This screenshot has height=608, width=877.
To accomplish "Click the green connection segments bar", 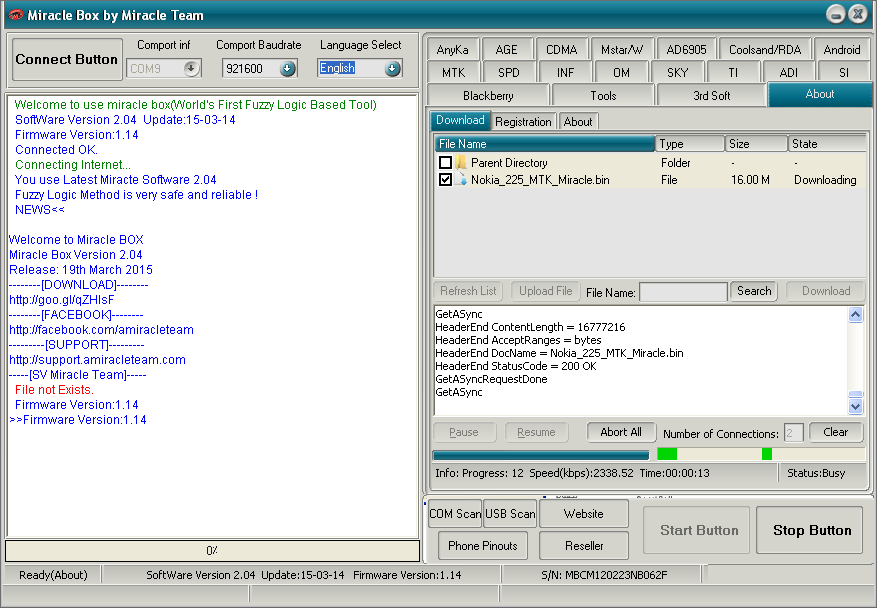I will pyautogui.click(x=761, y=454).
